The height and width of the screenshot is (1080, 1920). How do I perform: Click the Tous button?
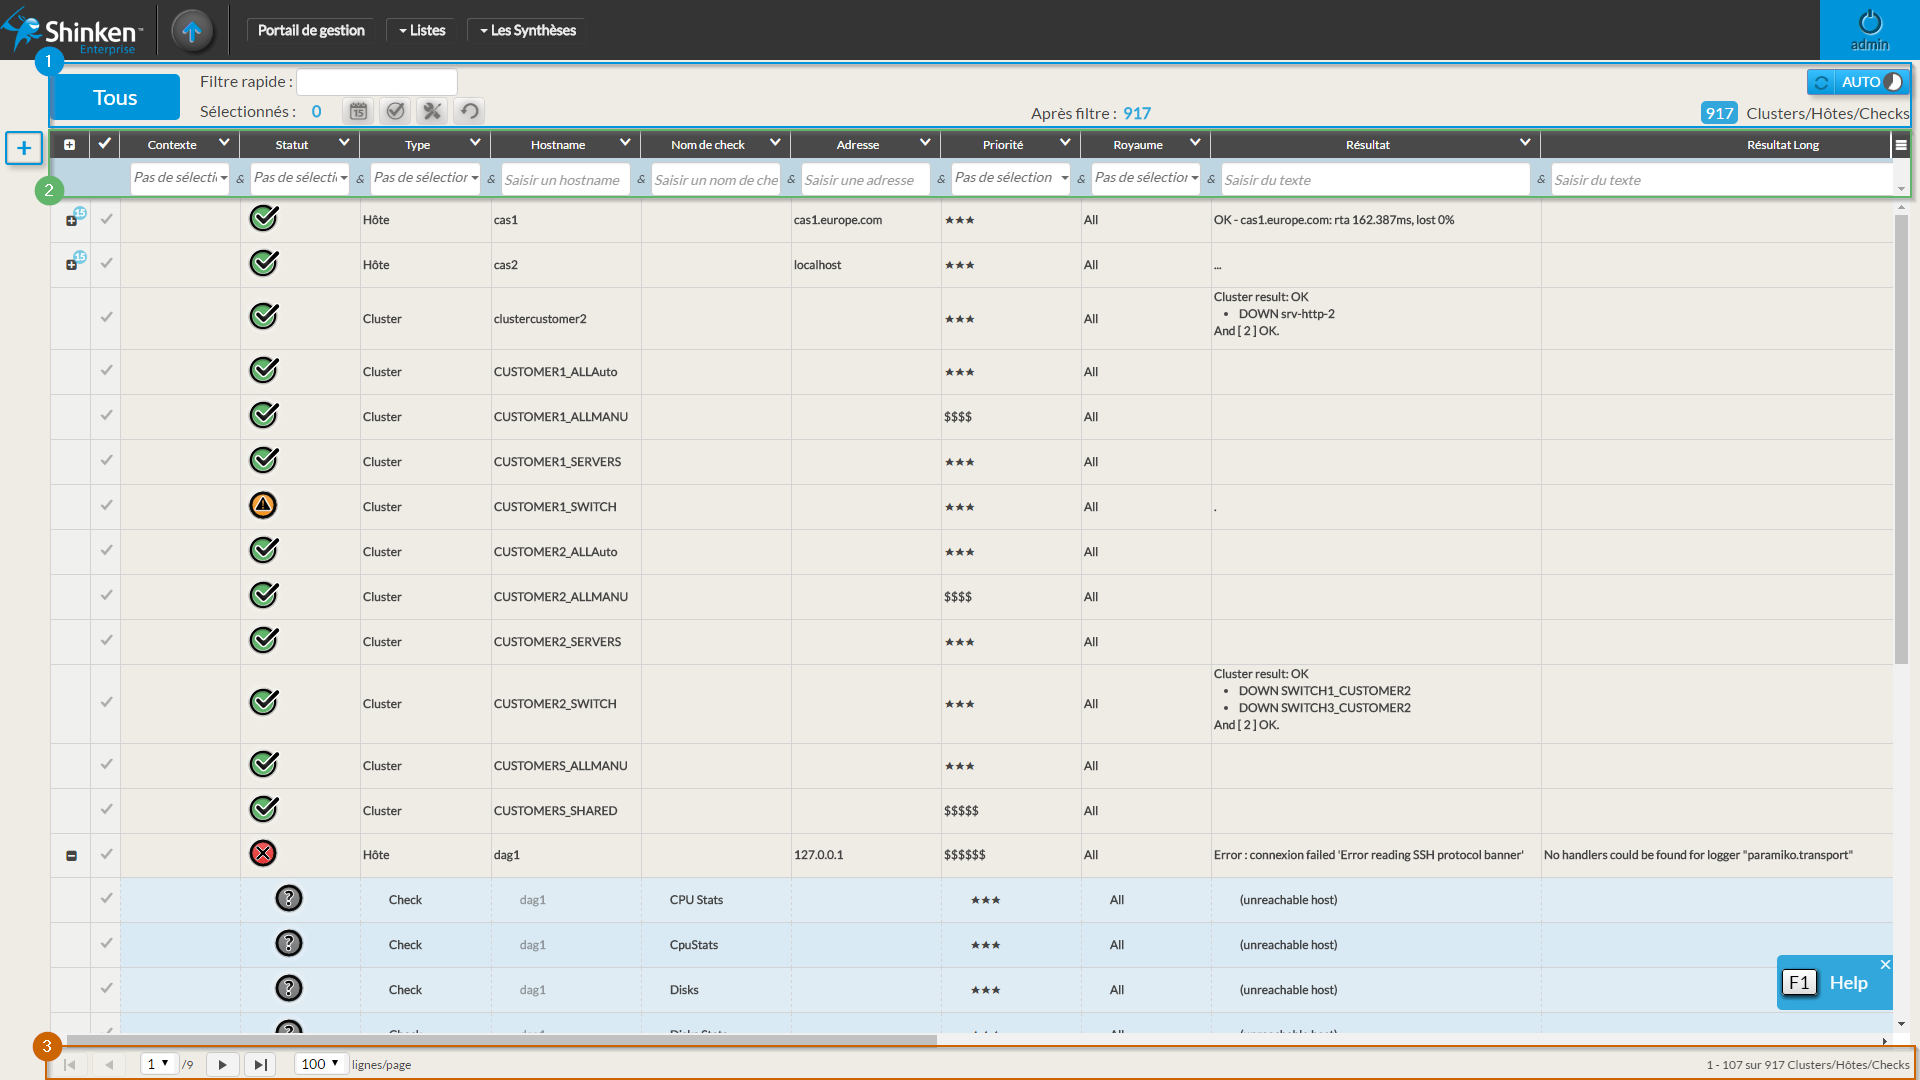pos(115,97)
